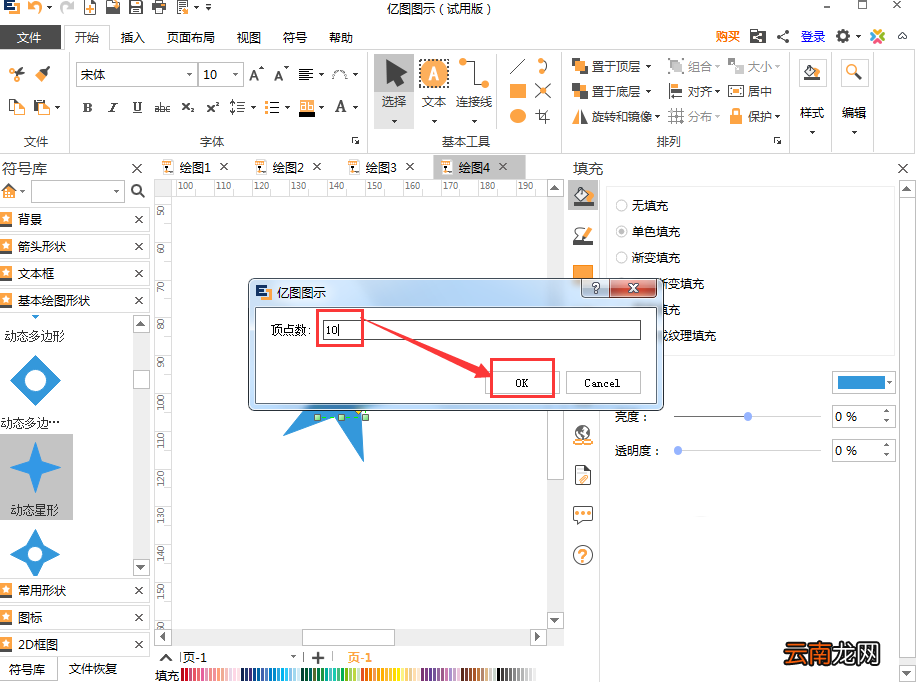Apply superscript formatting
917x682 pixels.
tap(212, 108)
